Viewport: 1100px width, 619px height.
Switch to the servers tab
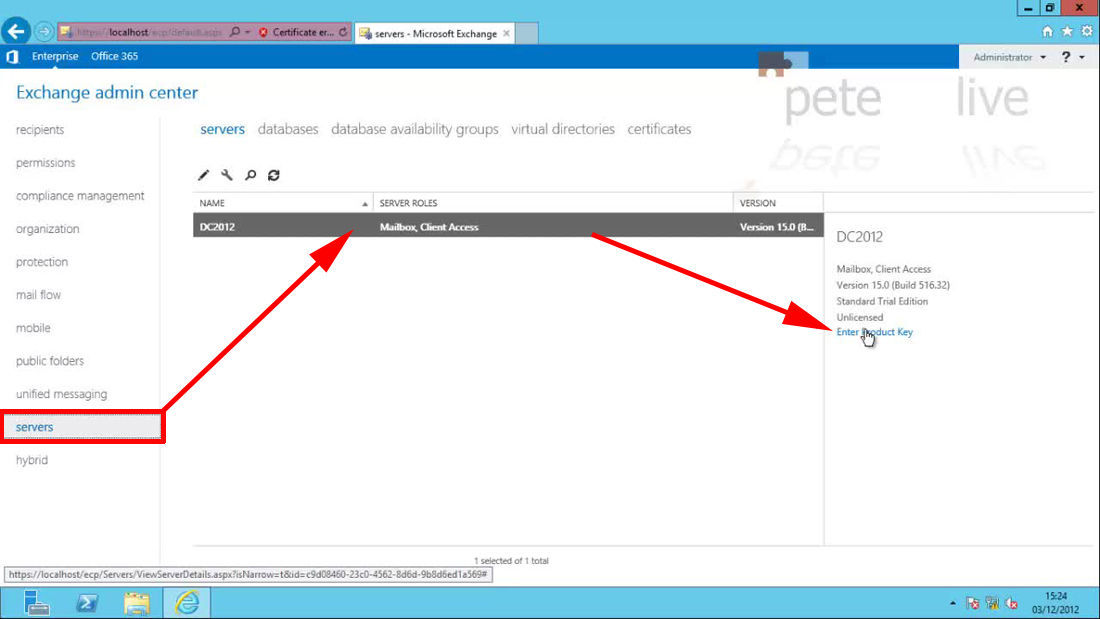click(x=222, y=129)
